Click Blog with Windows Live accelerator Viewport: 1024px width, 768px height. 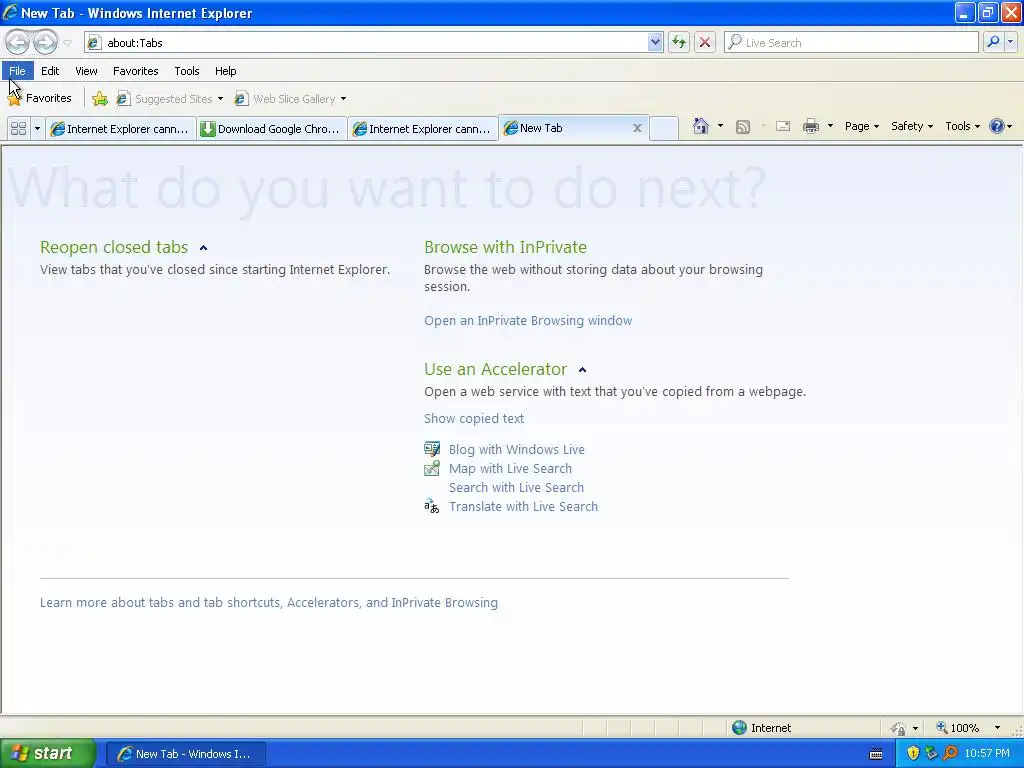[517, 449]
